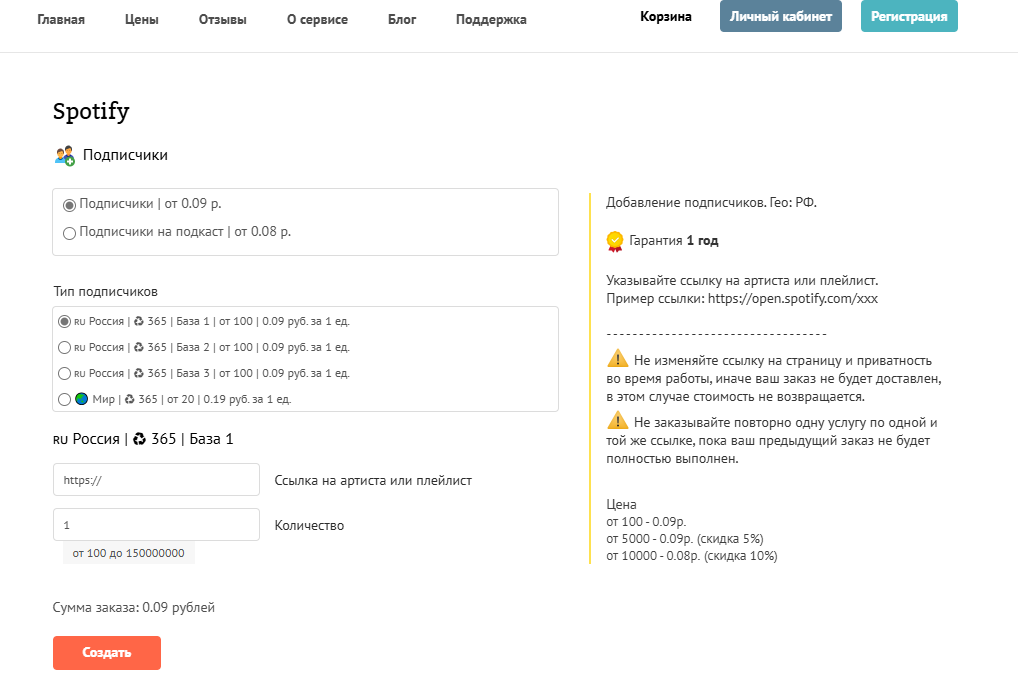Choose the Мир subscriber type radio
Viewport: 1018px width, 676px height.
tap(64, 399)
